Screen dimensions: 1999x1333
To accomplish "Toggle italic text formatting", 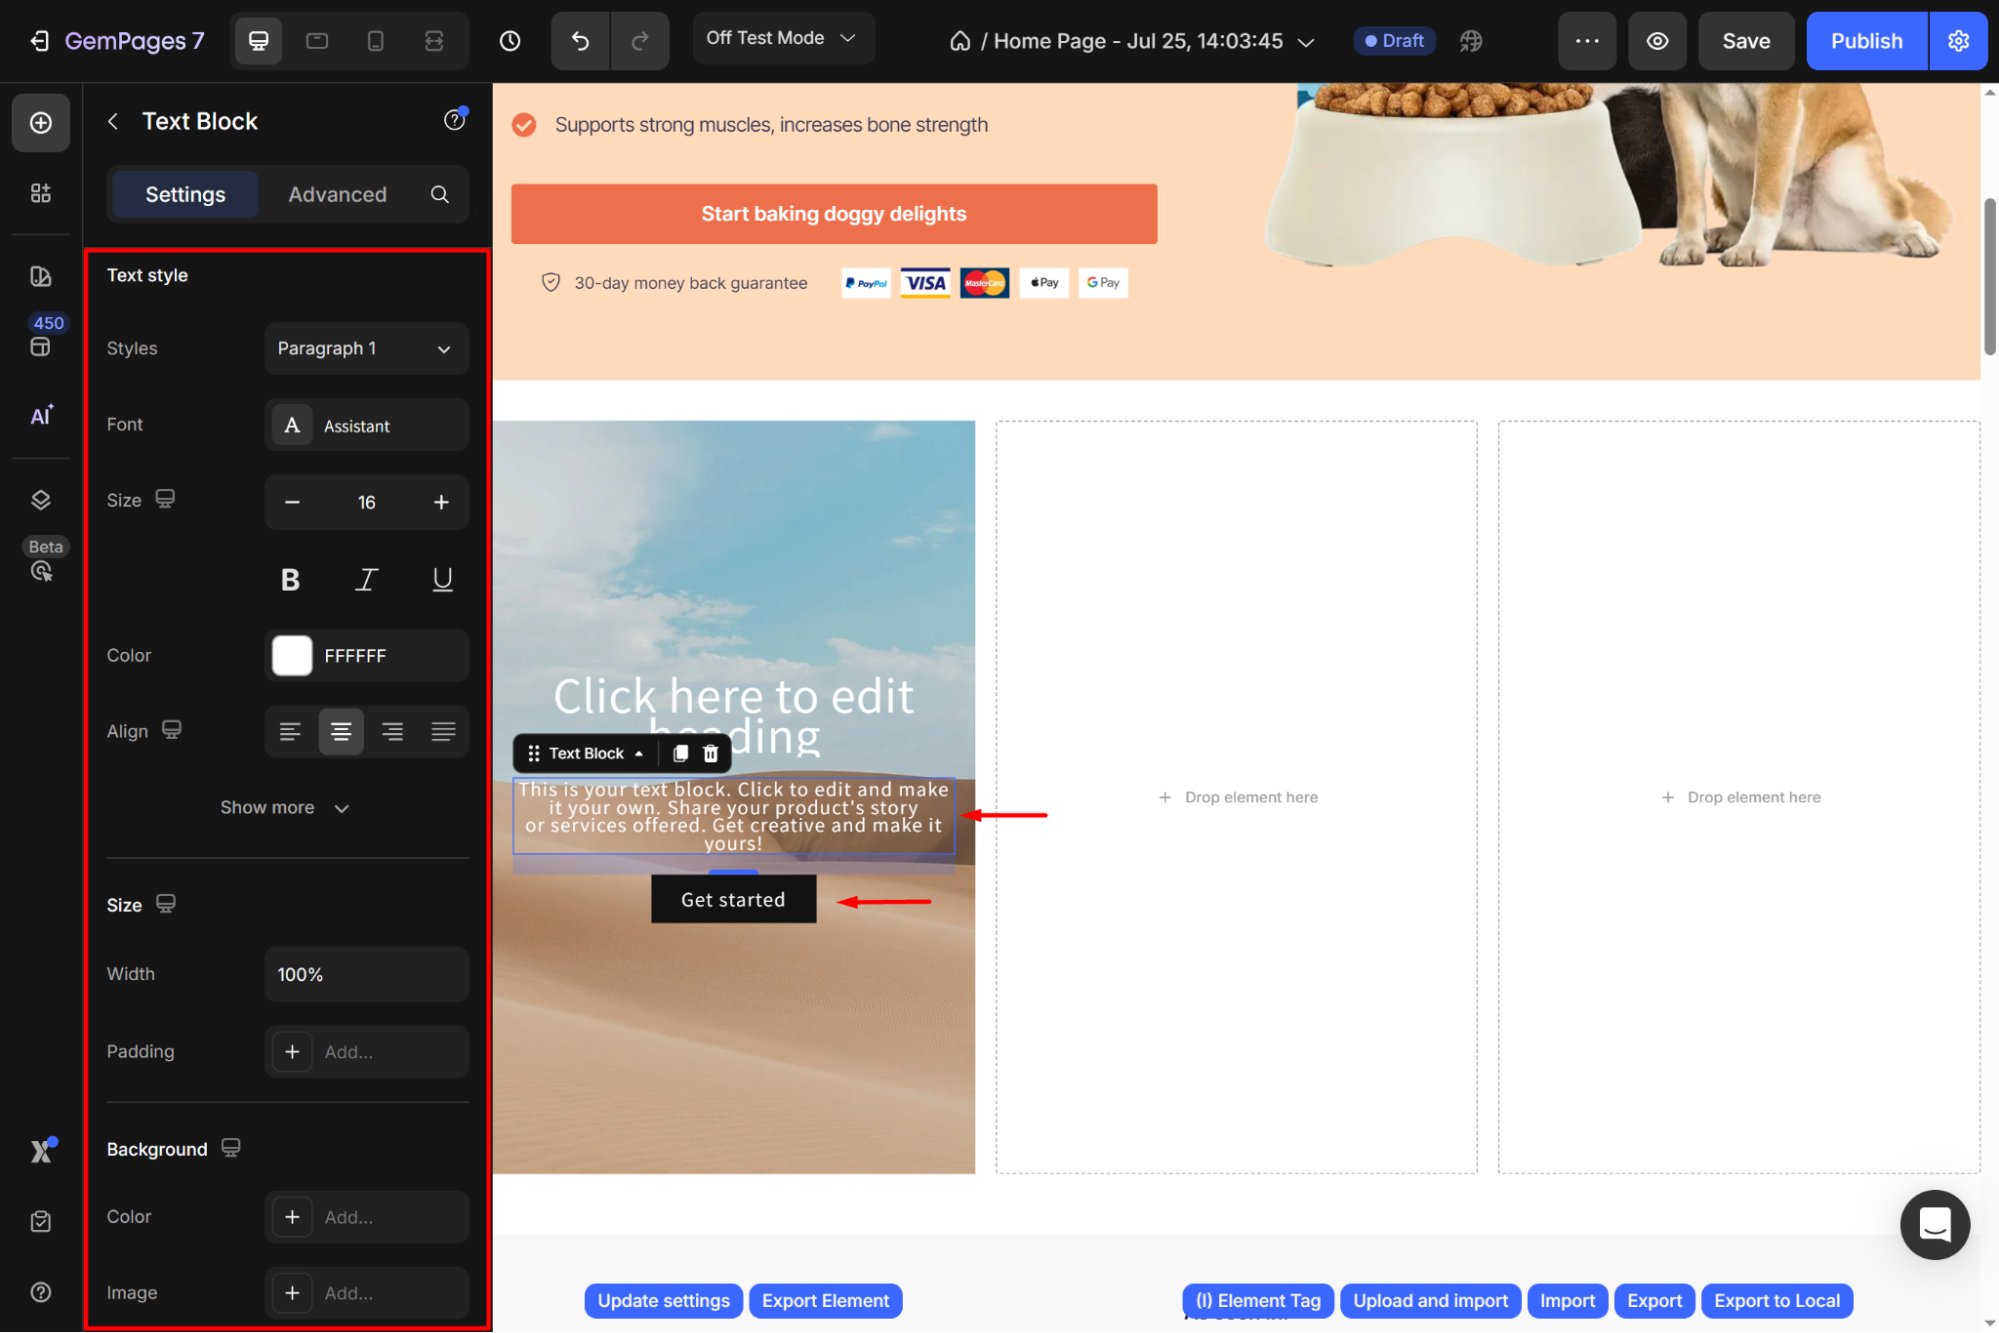I will (x=366, y=579).
